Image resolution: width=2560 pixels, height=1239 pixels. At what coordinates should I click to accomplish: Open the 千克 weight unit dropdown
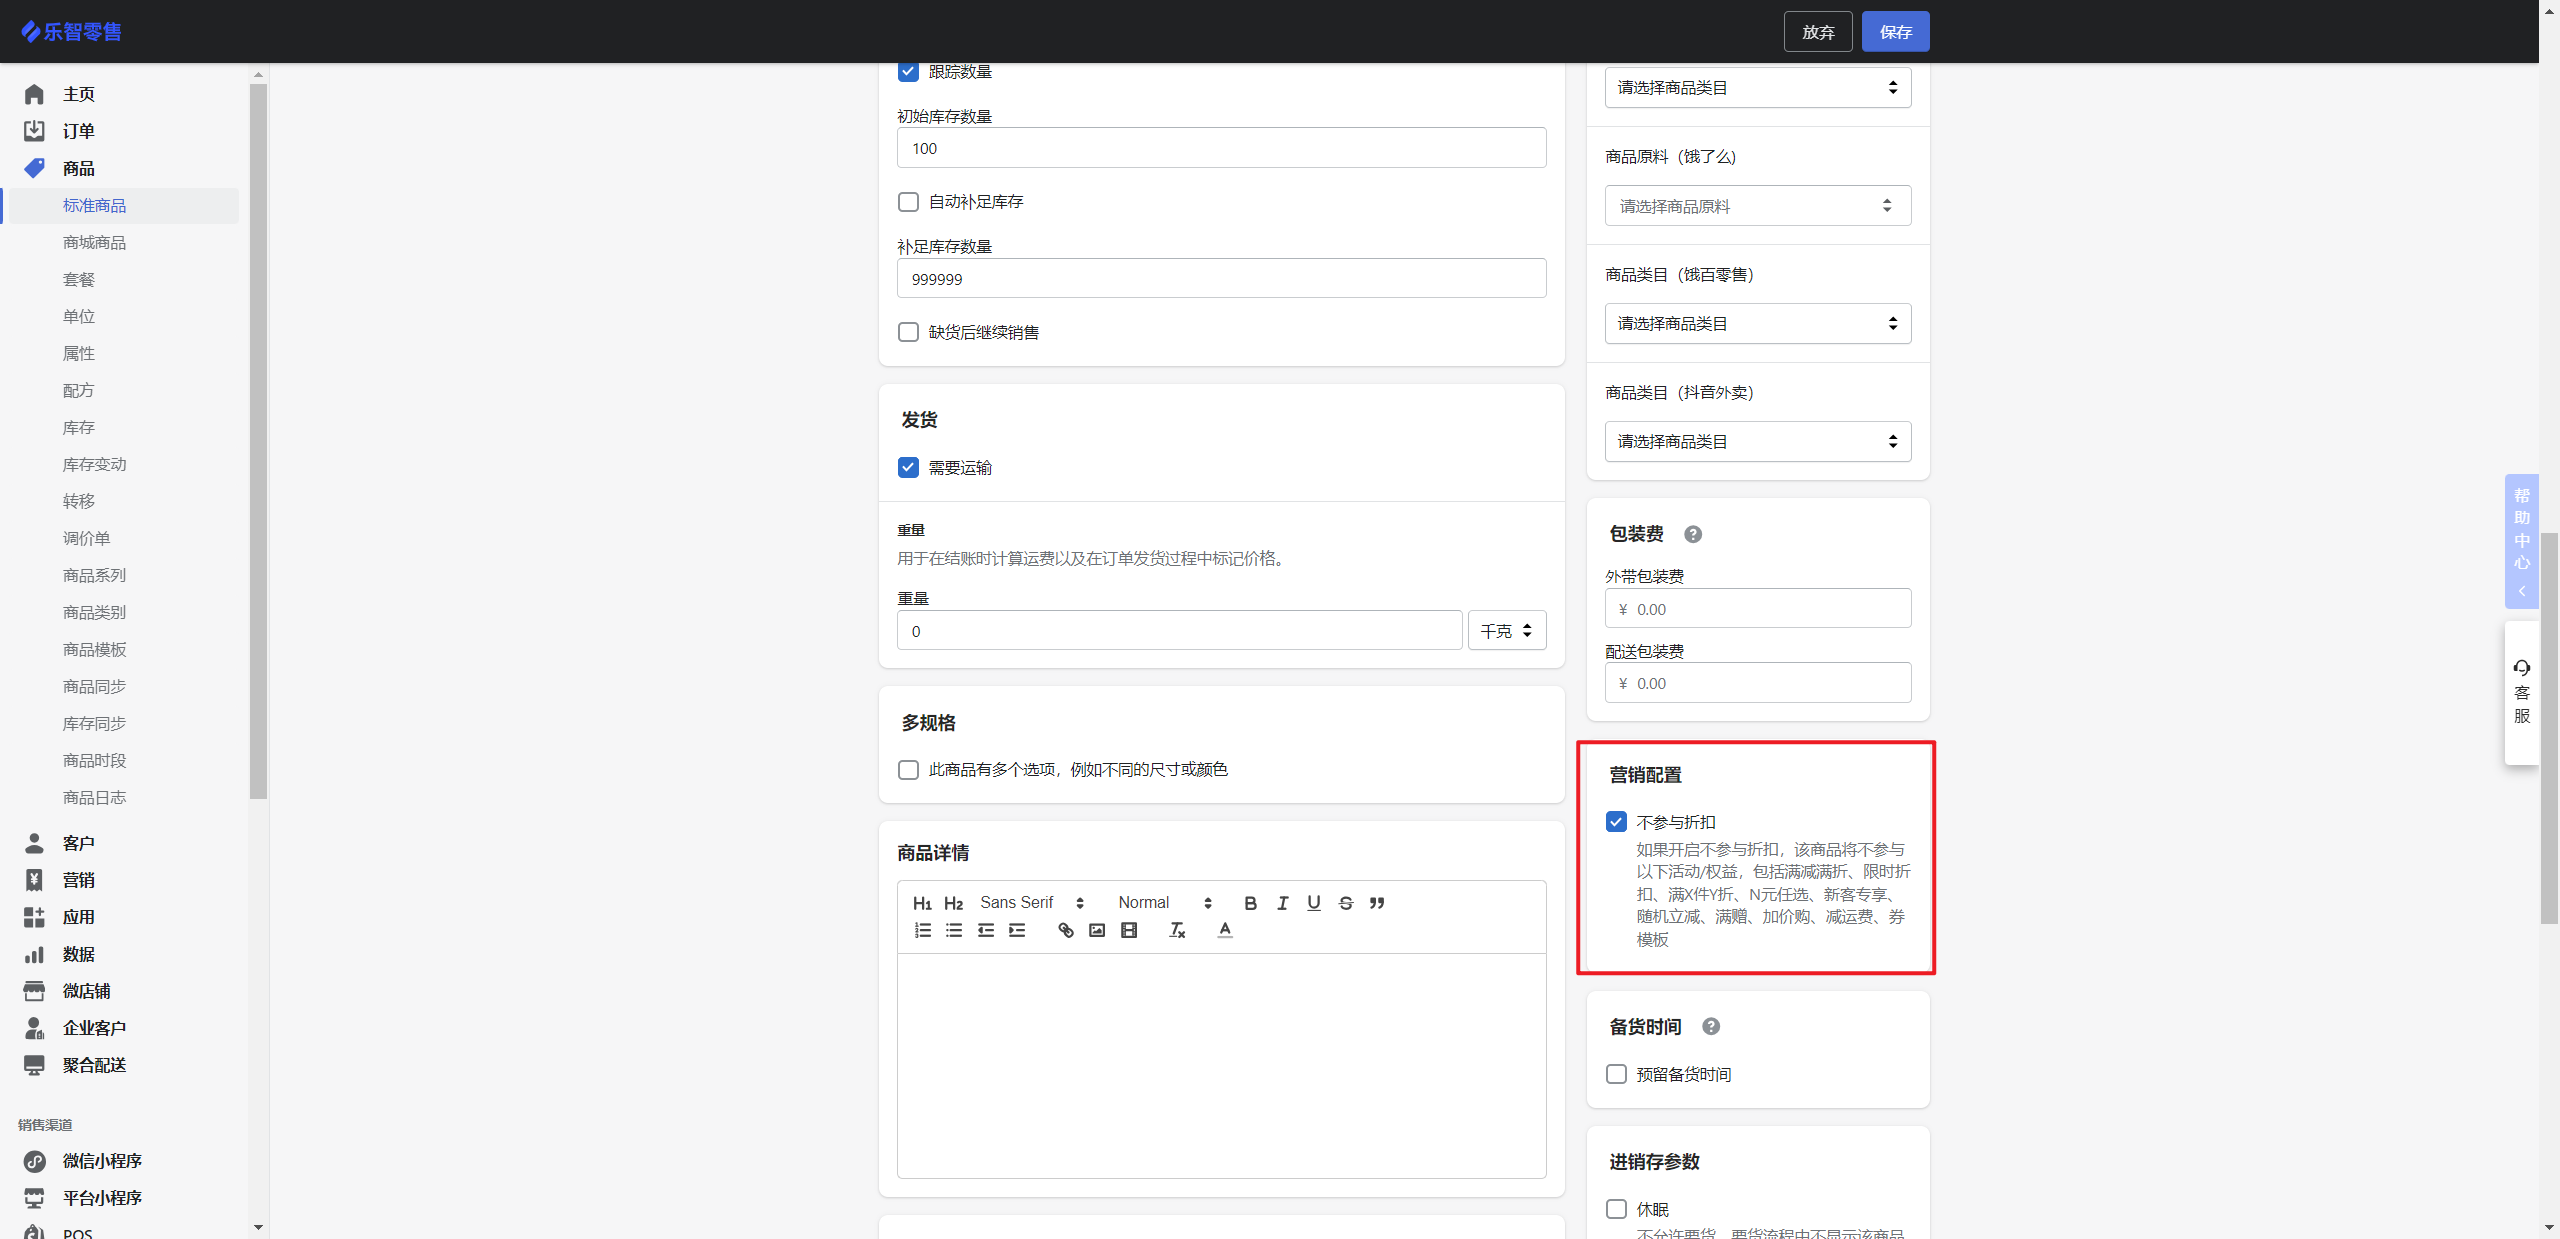pos(1506,631)
